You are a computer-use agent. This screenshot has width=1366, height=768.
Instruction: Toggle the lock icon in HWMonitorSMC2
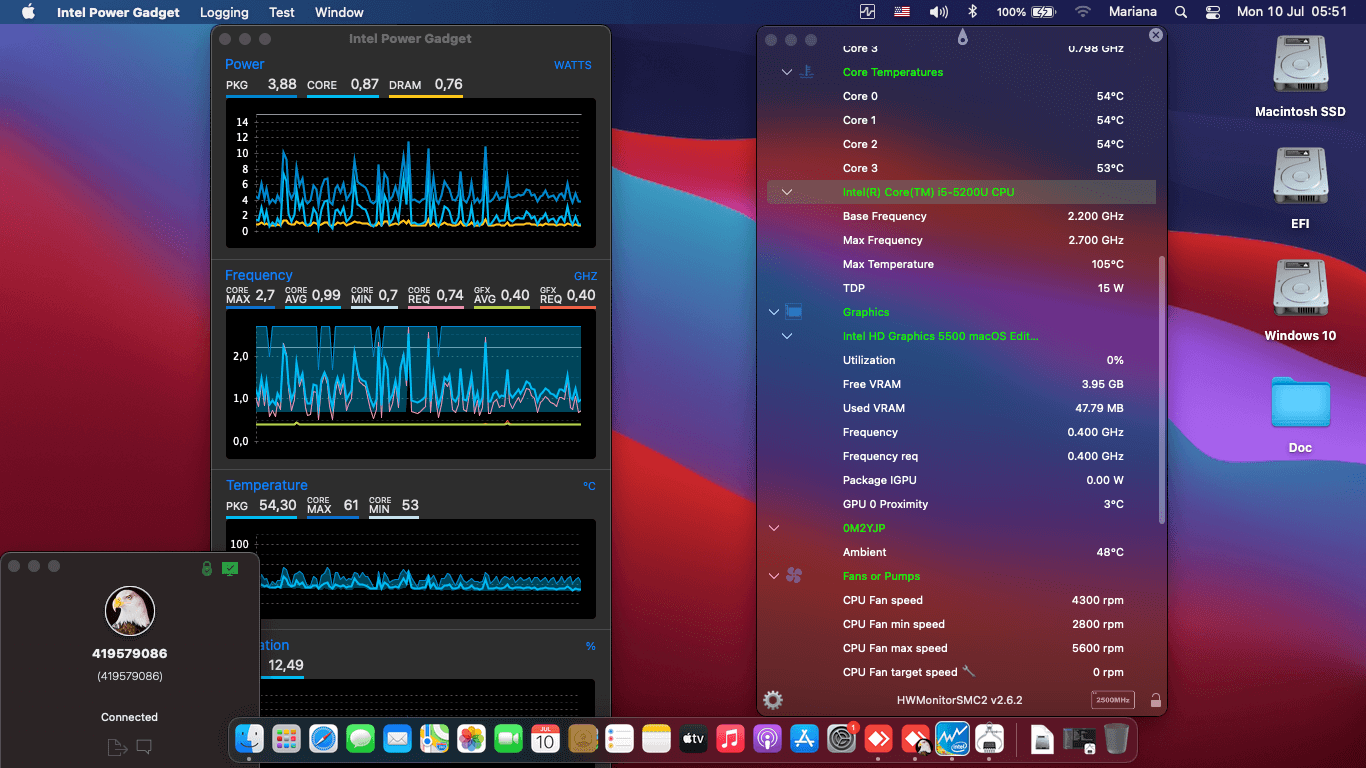[1155, 700]
